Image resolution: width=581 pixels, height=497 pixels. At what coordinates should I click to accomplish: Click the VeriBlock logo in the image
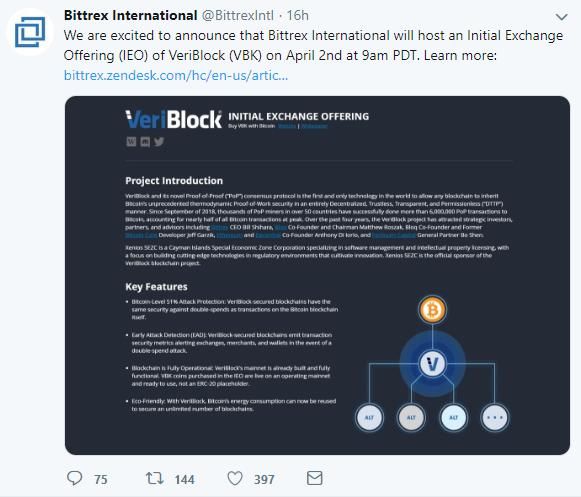173,119
